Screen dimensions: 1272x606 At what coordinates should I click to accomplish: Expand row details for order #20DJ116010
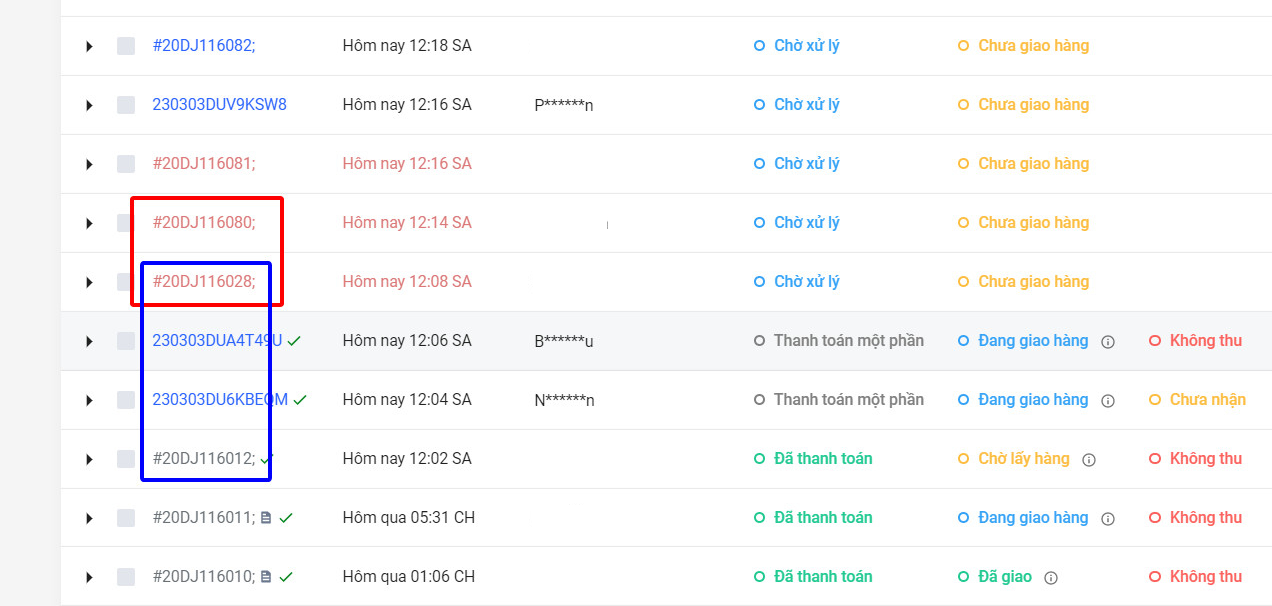point(89,577)
